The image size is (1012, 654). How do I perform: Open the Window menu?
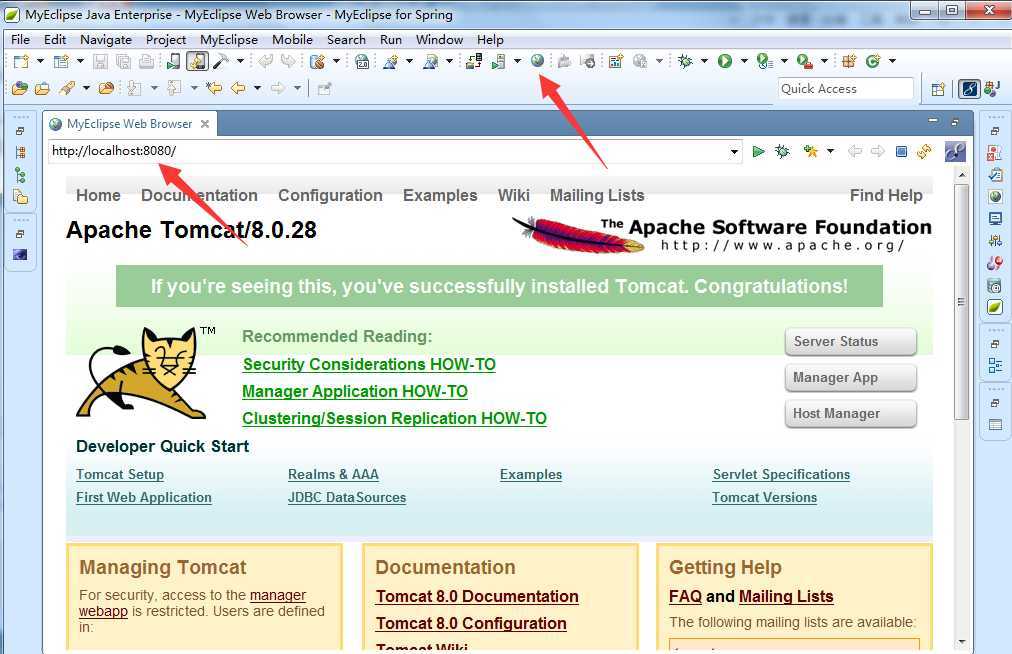440,39
